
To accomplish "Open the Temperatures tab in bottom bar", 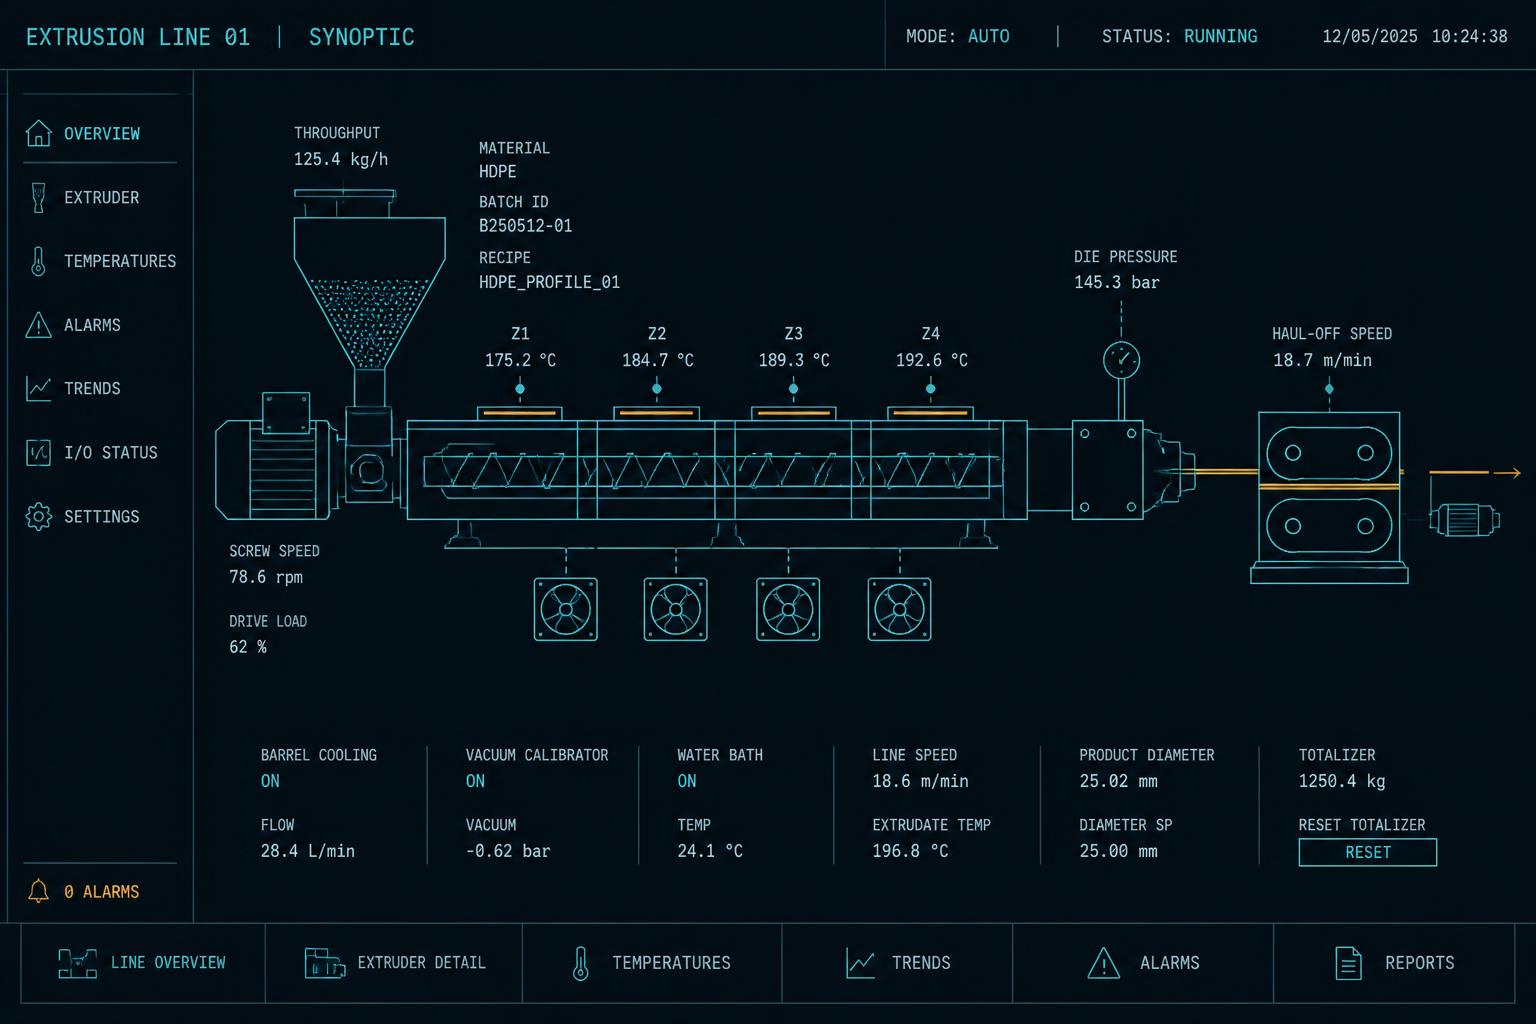I will coord(652,963).
